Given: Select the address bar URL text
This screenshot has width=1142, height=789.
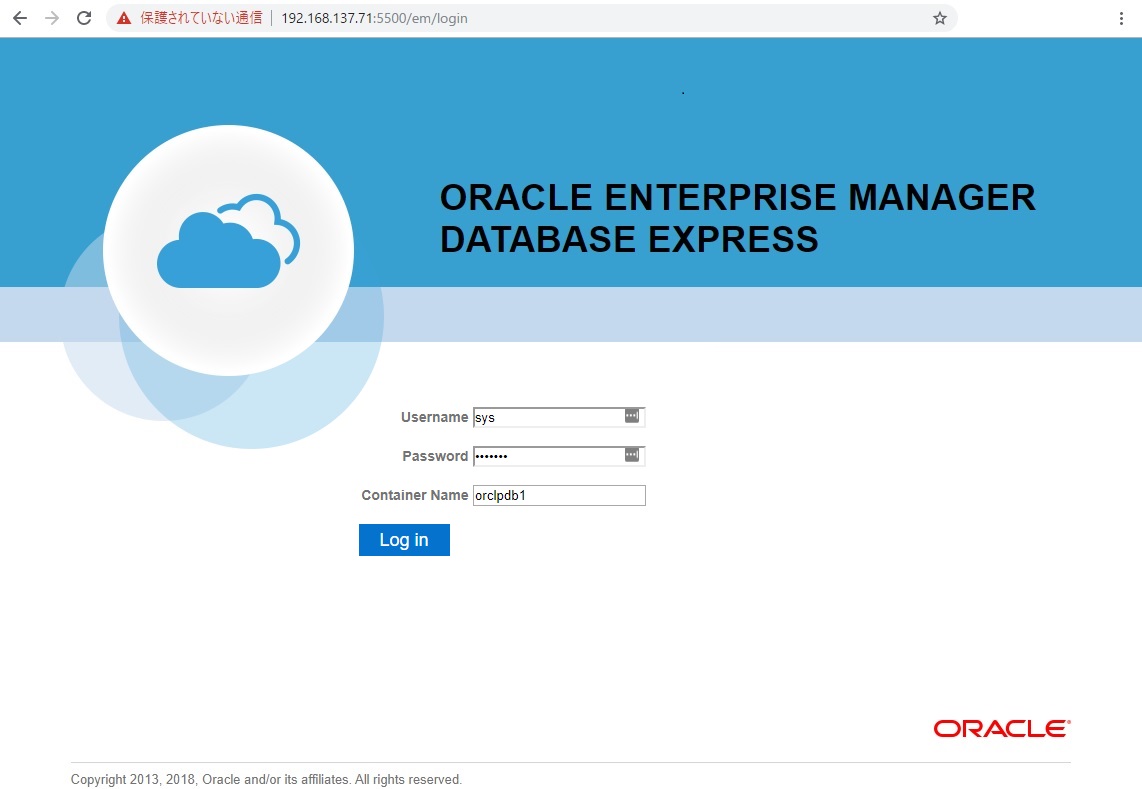Looking at the screenshot, I should tap(373, 17).
